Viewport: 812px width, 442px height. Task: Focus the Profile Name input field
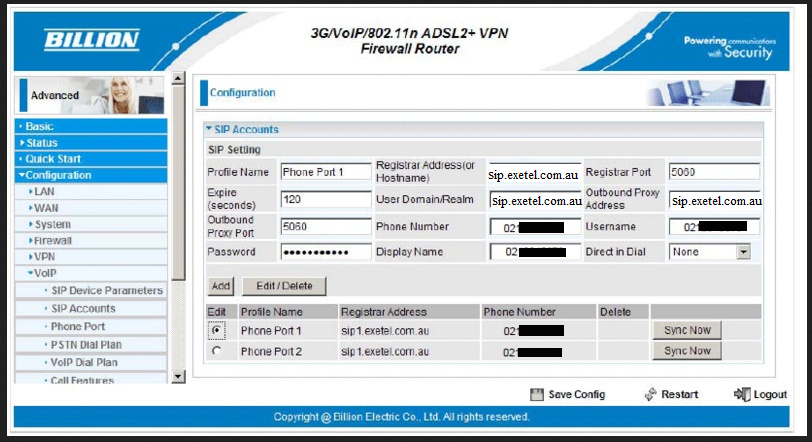[x=326, y=172]
